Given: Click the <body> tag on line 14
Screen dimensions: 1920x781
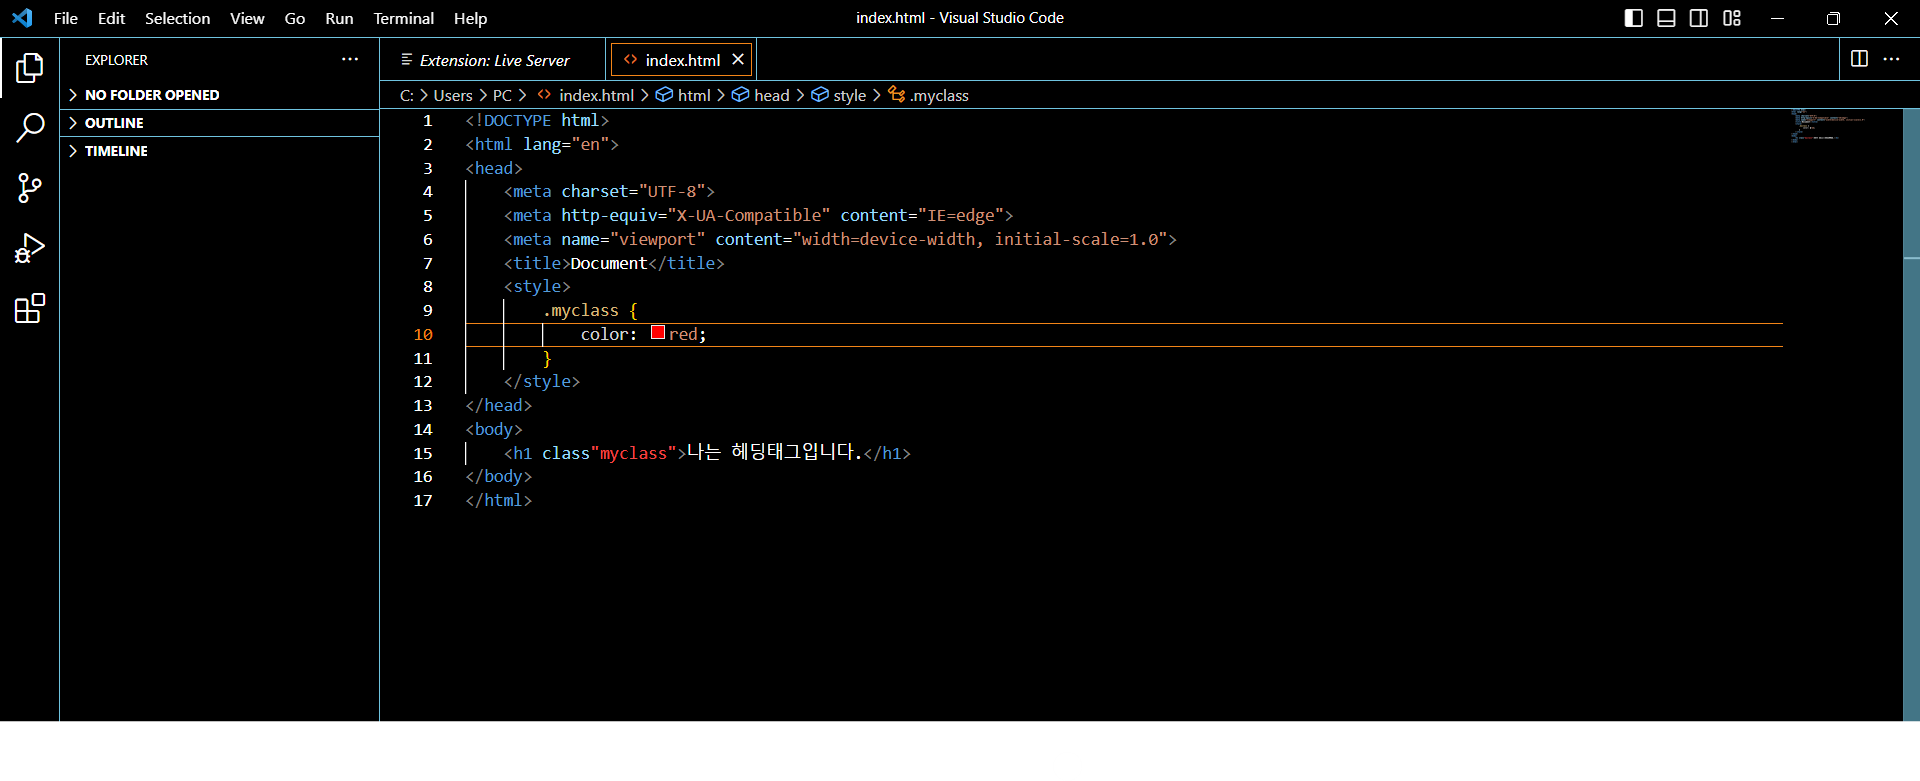Looking at the screenshot, I should point(494,429).
